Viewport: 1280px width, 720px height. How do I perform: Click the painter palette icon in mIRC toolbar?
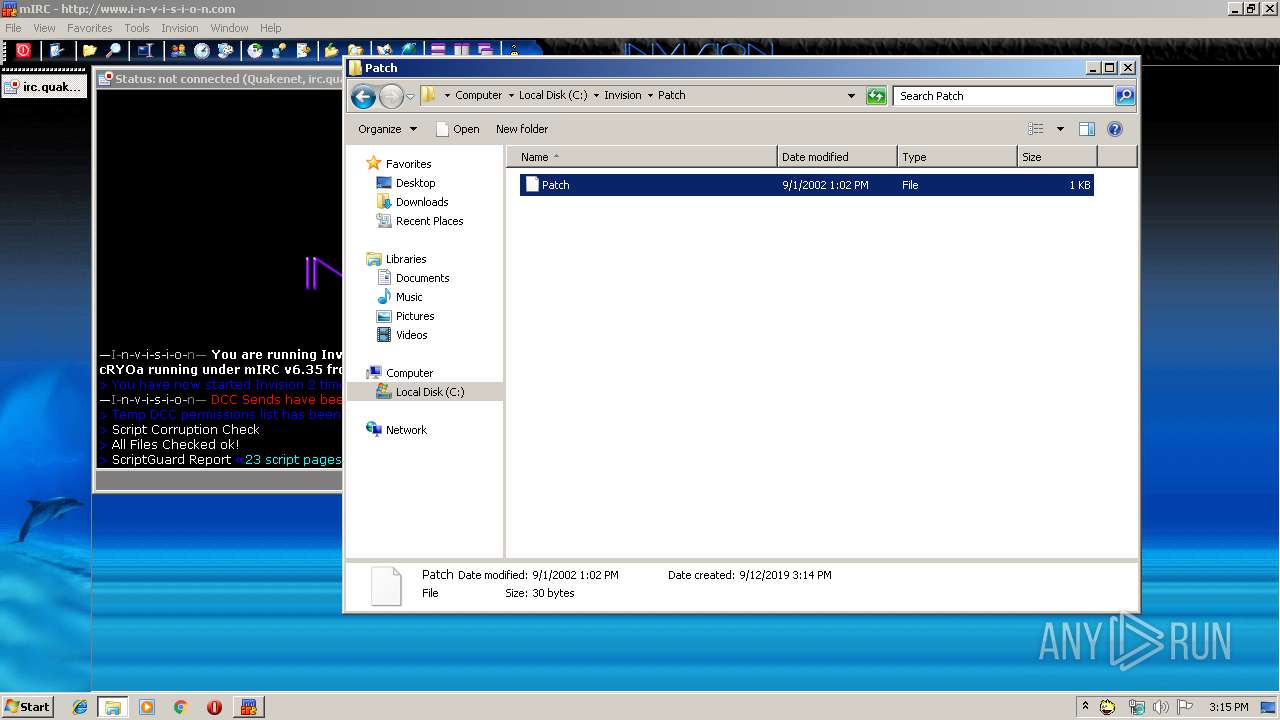(226, 50)
